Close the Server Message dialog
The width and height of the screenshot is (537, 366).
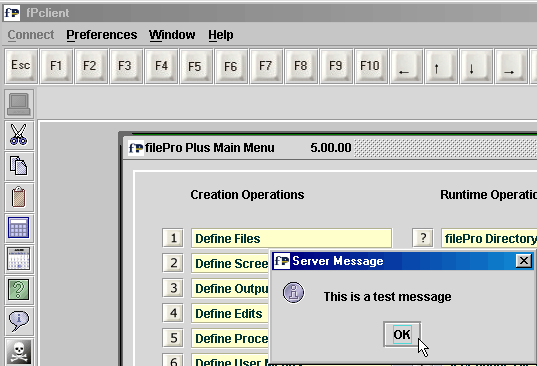point(524,261)
